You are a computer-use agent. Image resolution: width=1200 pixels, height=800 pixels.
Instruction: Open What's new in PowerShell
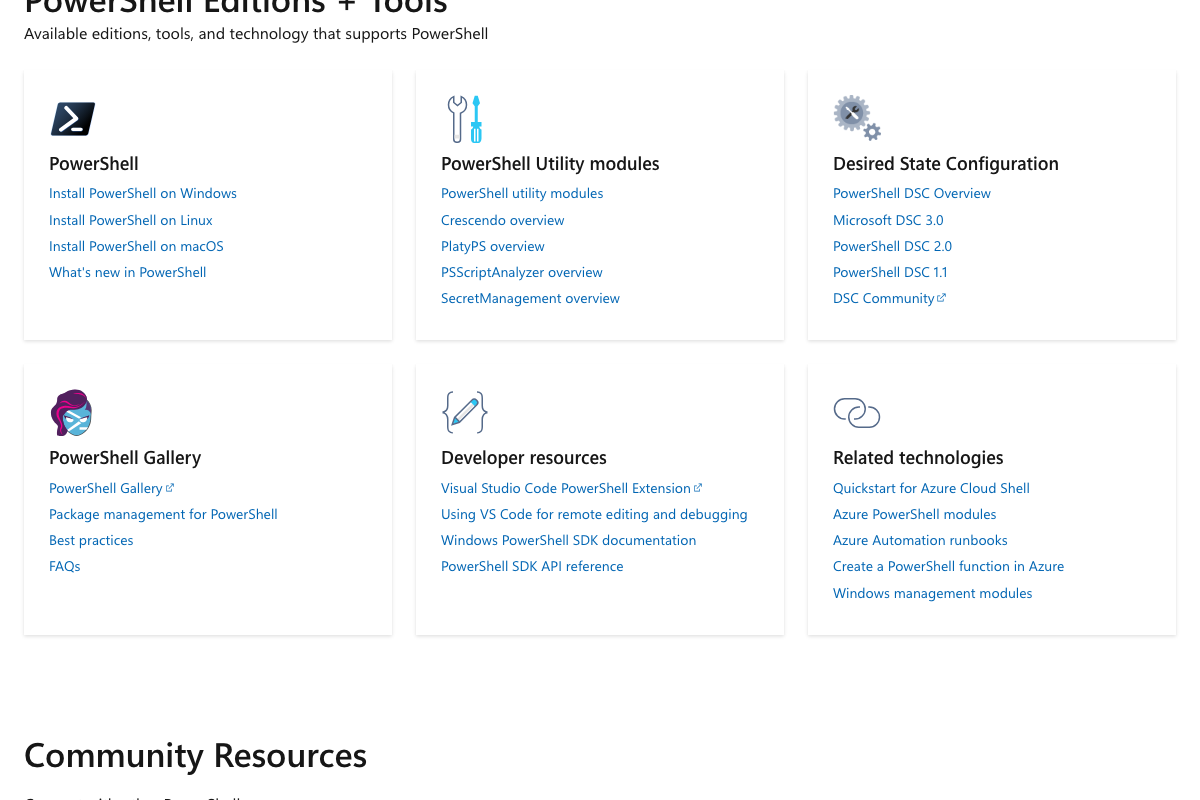(128, 272)
